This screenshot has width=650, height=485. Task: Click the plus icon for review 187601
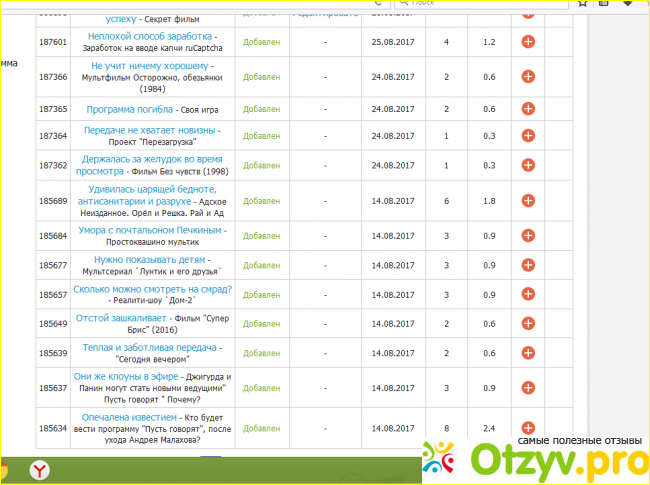click(528, 43)
